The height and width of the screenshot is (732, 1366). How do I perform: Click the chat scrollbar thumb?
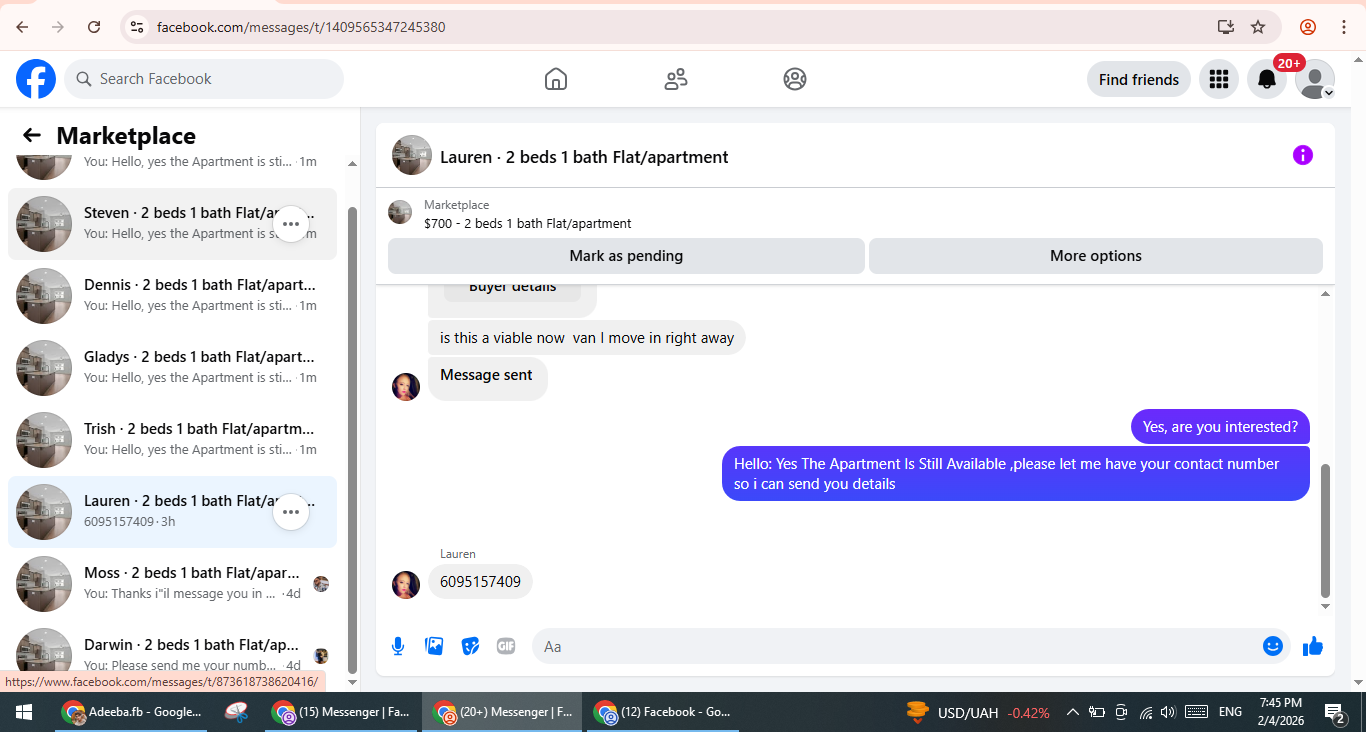click(x=1326, y=530)
